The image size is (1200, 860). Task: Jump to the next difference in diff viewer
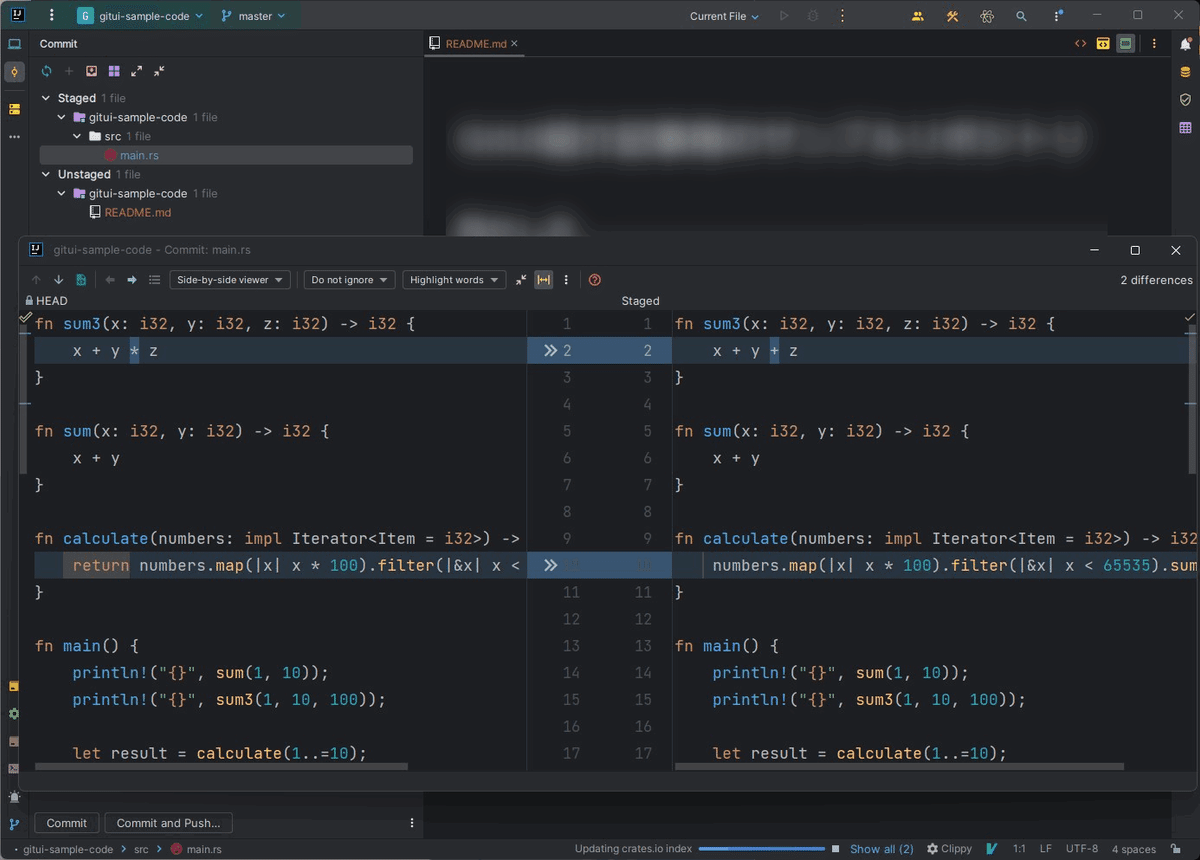pyautogui.click(x=58, y=280)
